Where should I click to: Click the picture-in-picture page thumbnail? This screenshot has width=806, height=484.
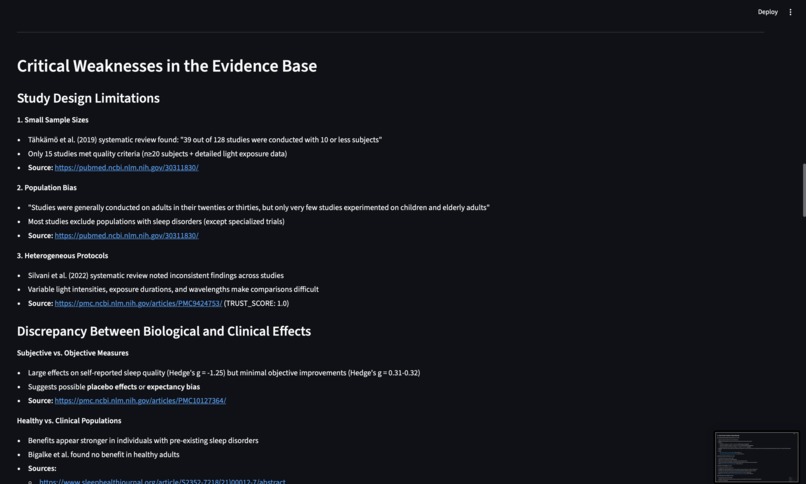click(x=756, y=456)
